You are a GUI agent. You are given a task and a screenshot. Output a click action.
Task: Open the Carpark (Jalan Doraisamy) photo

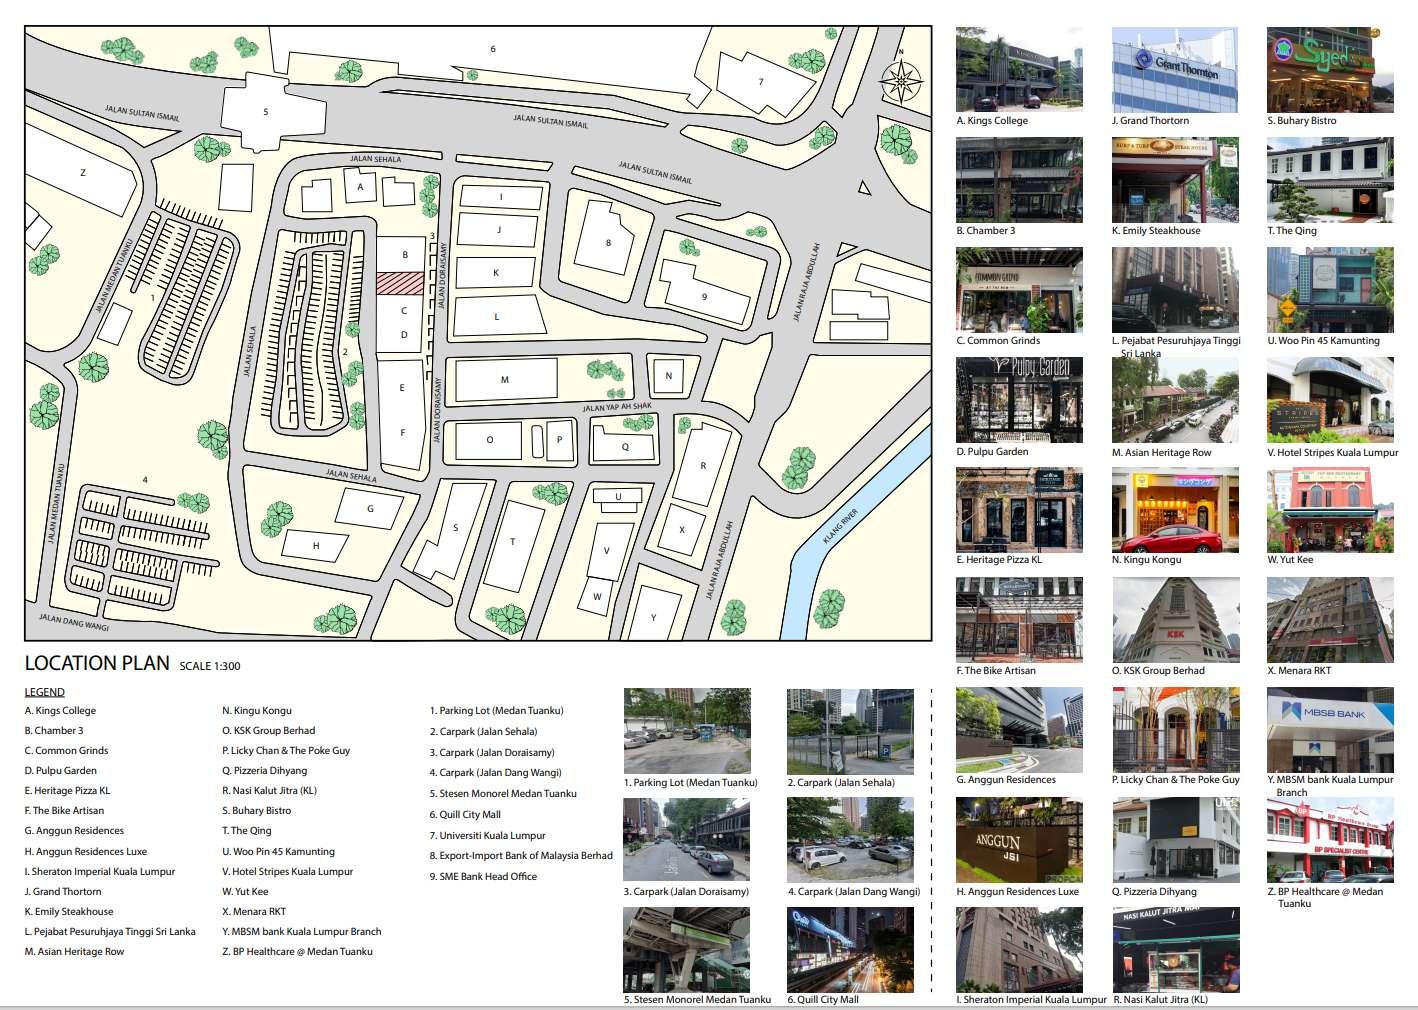click(x=687, y=840)
